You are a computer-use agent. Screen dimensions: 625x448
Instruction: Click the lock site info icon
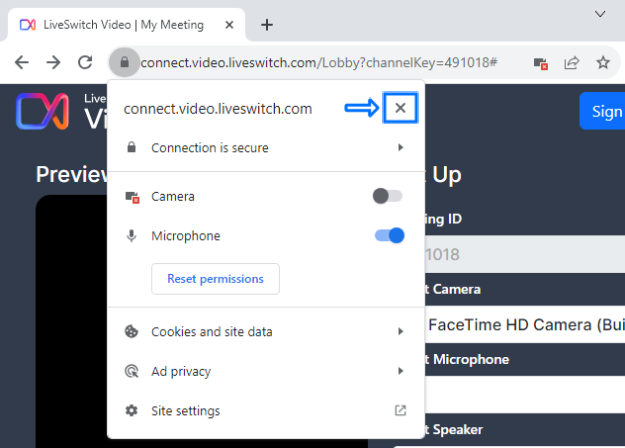tap(124, 62)
